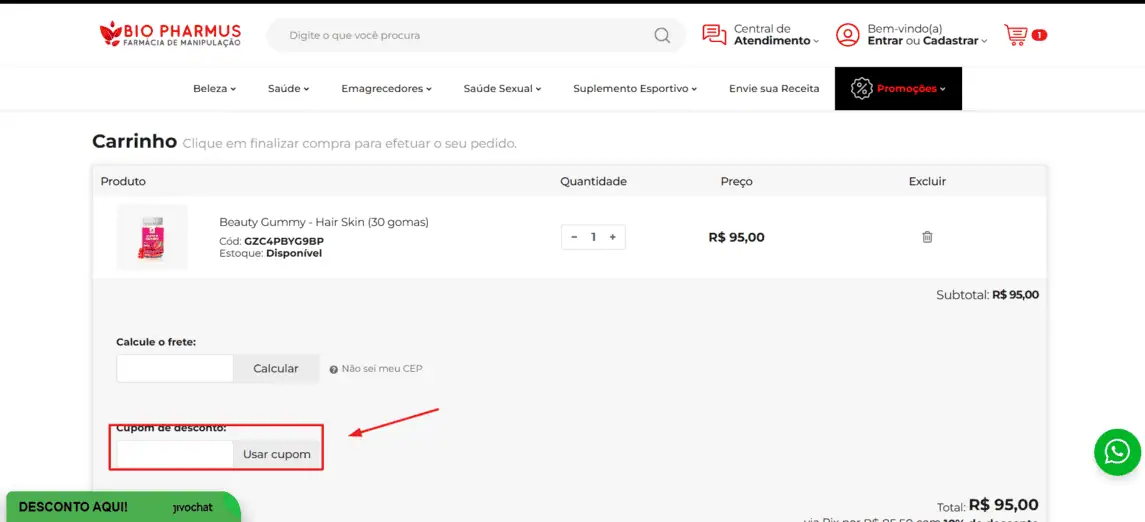Click the Total R$ 95,00 amount
1145x522 pixels.
pyautogui.click(x=1003, y=505)
